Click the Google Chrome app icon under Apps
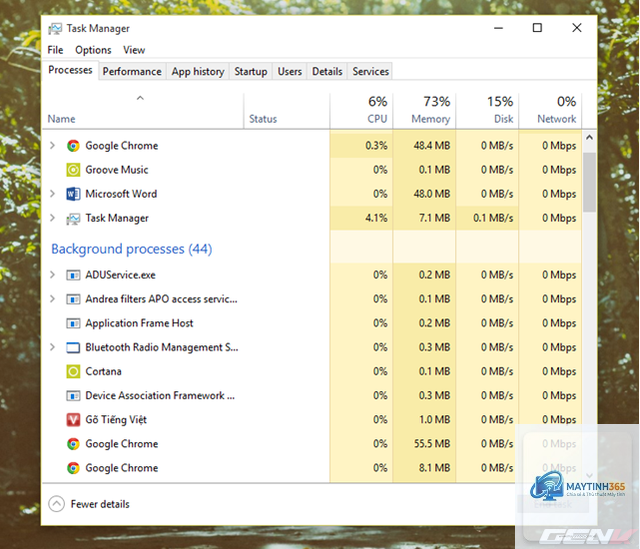Image resolution: width=640 pixels, height=549 pixels. [x=73, y=146]
